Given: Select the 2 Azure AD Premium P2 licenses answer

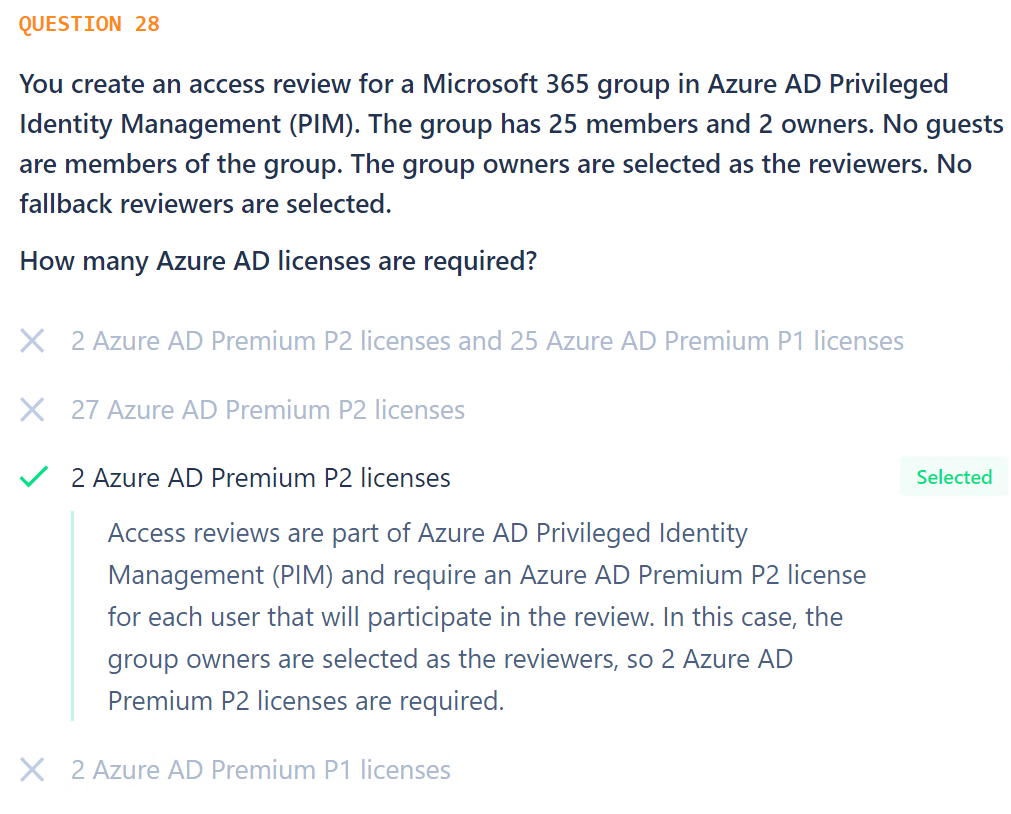Looking at the screenshot, I should pyautogui.click(x=260, y=478).
